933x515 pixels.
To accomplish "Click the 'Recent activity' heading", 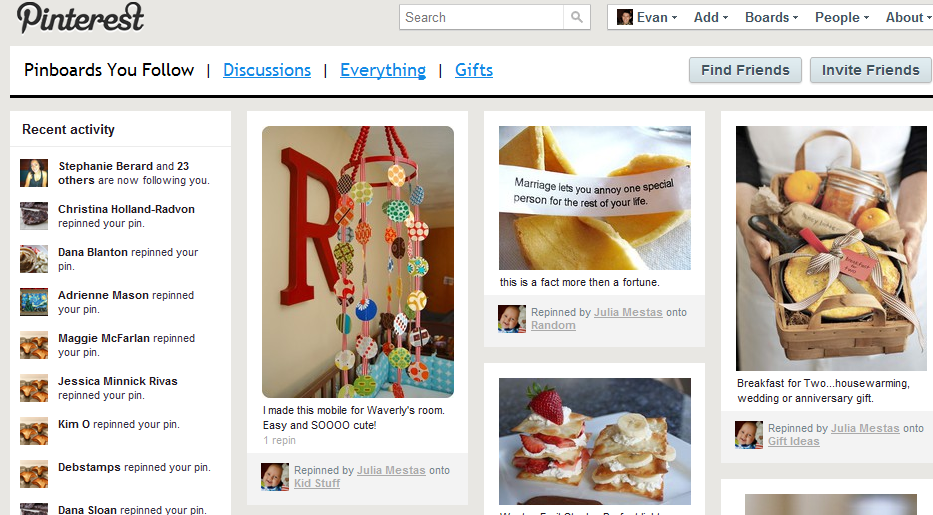I will 68,129.
